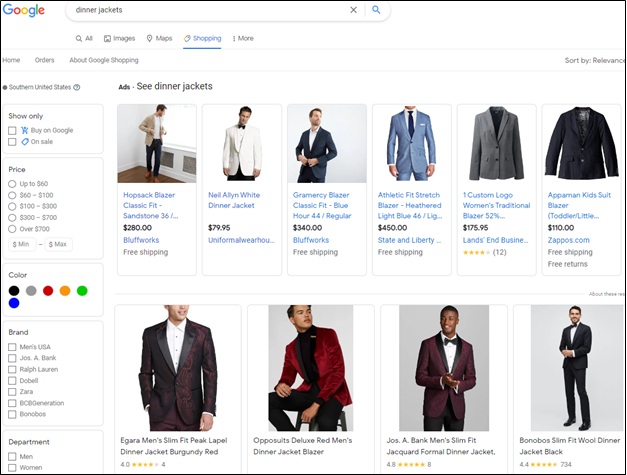Open the help icon beside Southern United States
This screenshot has width=627, height=475.
pos(77,87)
